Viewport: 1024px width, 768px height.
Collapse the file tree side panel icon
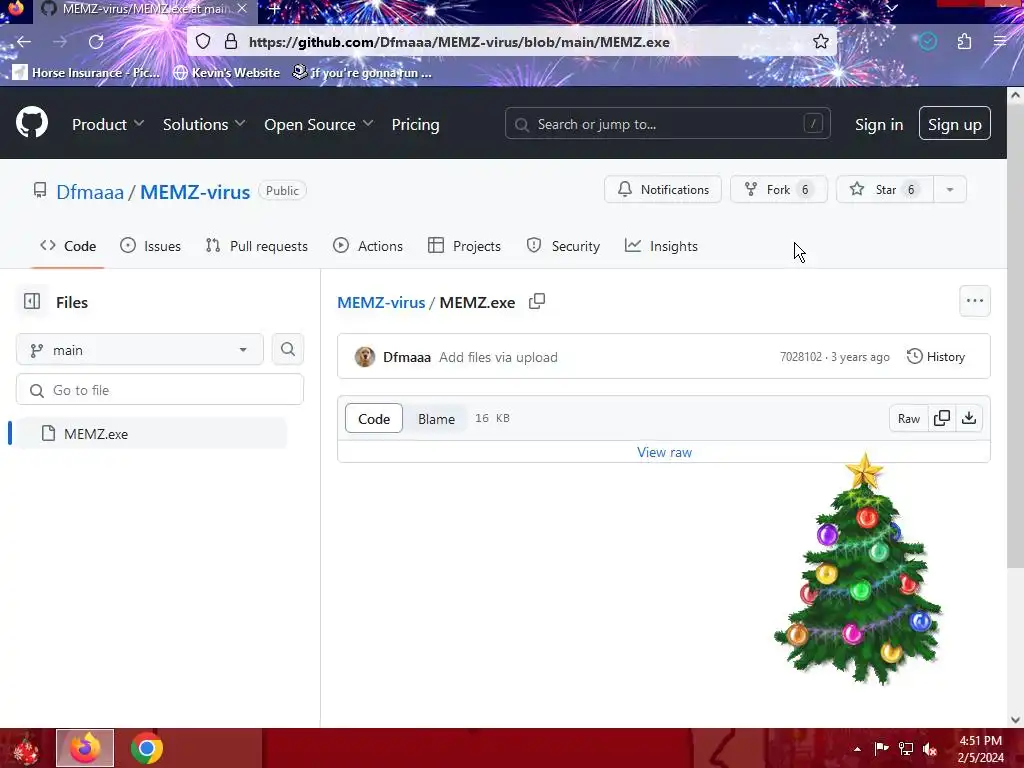click(x=32, y=301)
